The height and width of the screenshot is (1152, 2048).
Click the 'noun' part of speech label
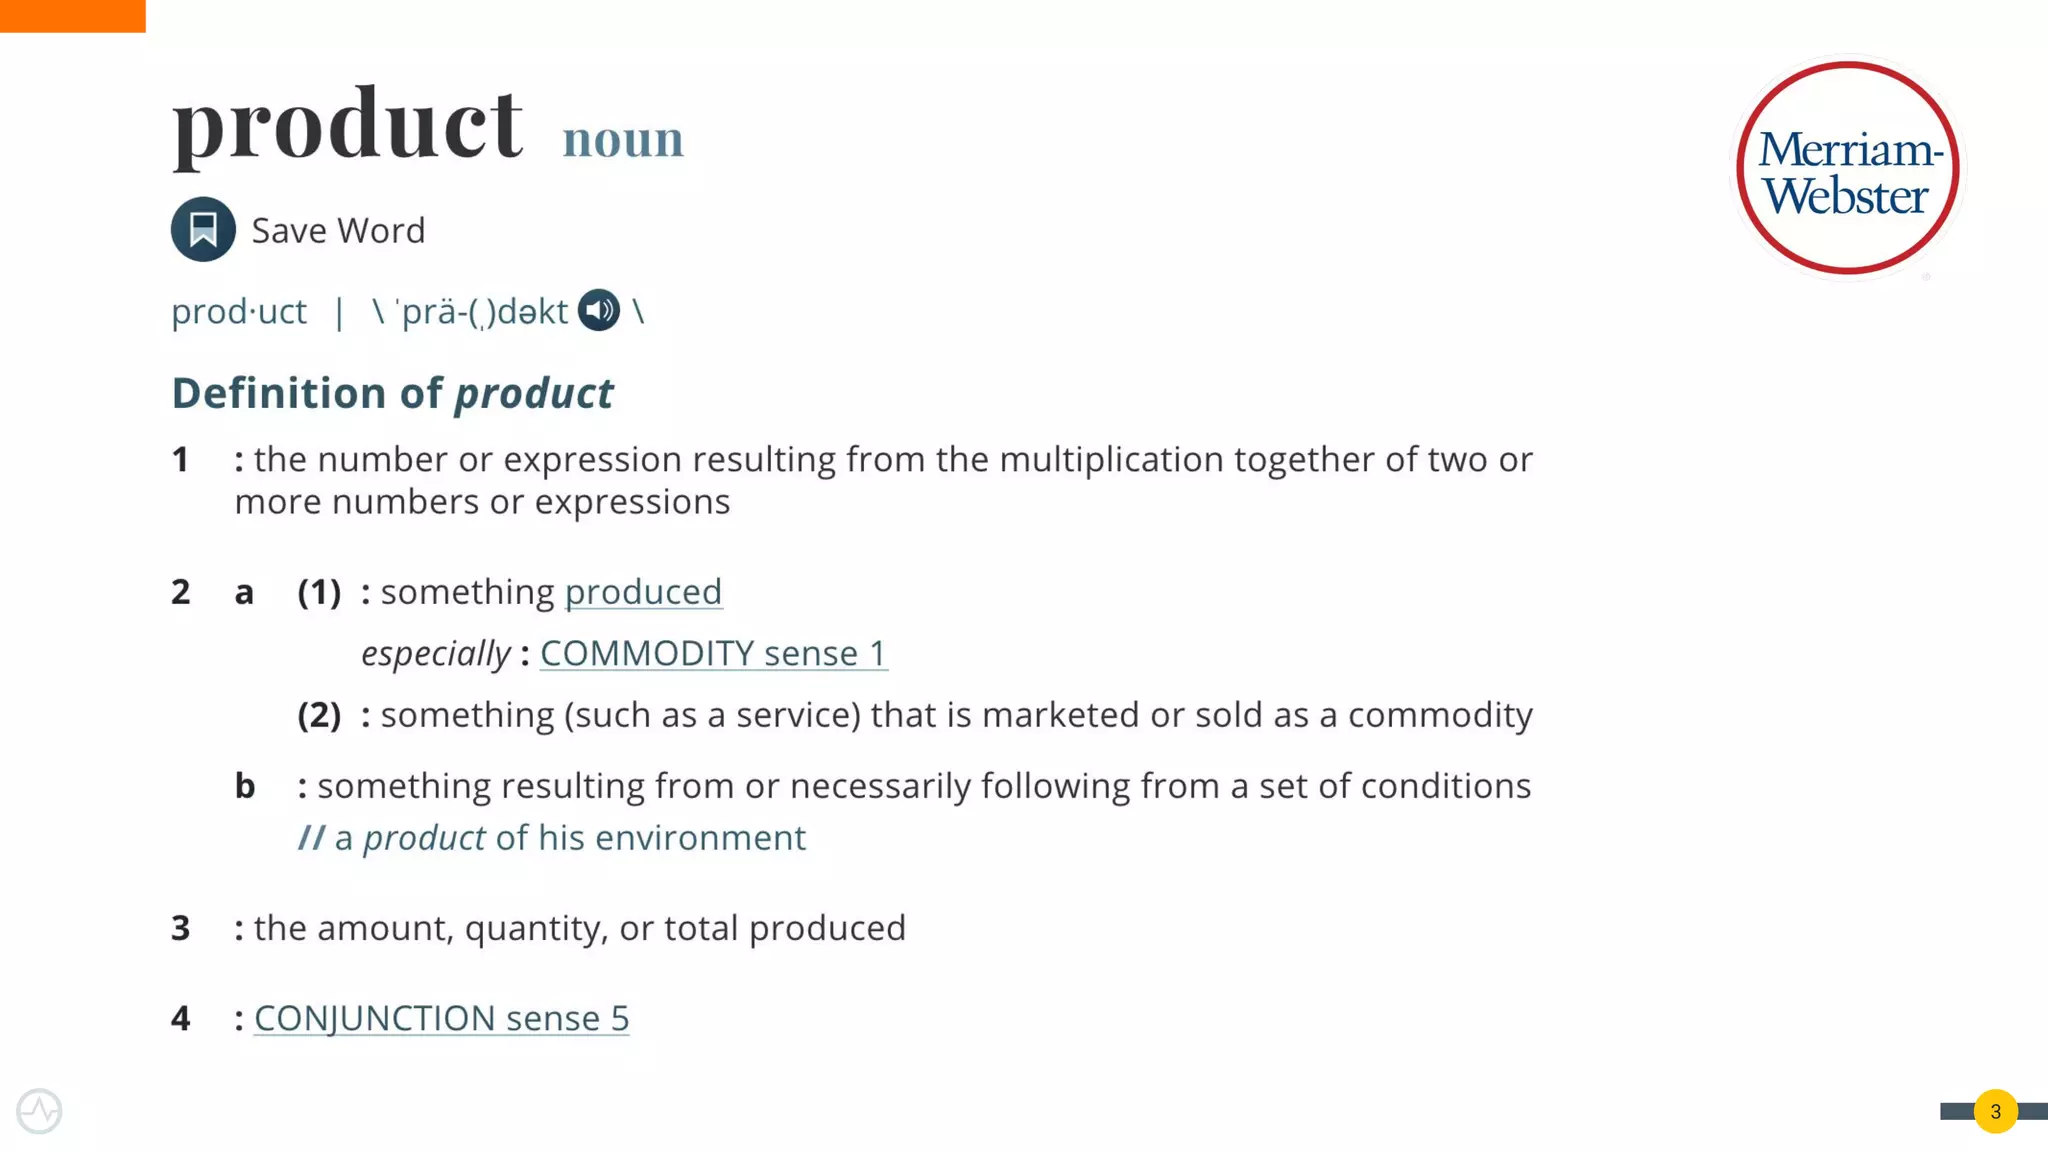(623, 140)
